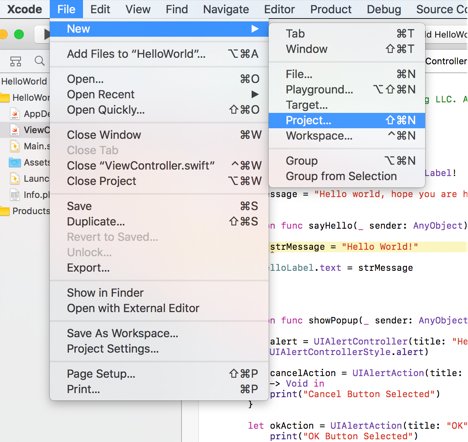Click the Info.plist file icon
Screen dimensions: 468x442
click(15, 195)
